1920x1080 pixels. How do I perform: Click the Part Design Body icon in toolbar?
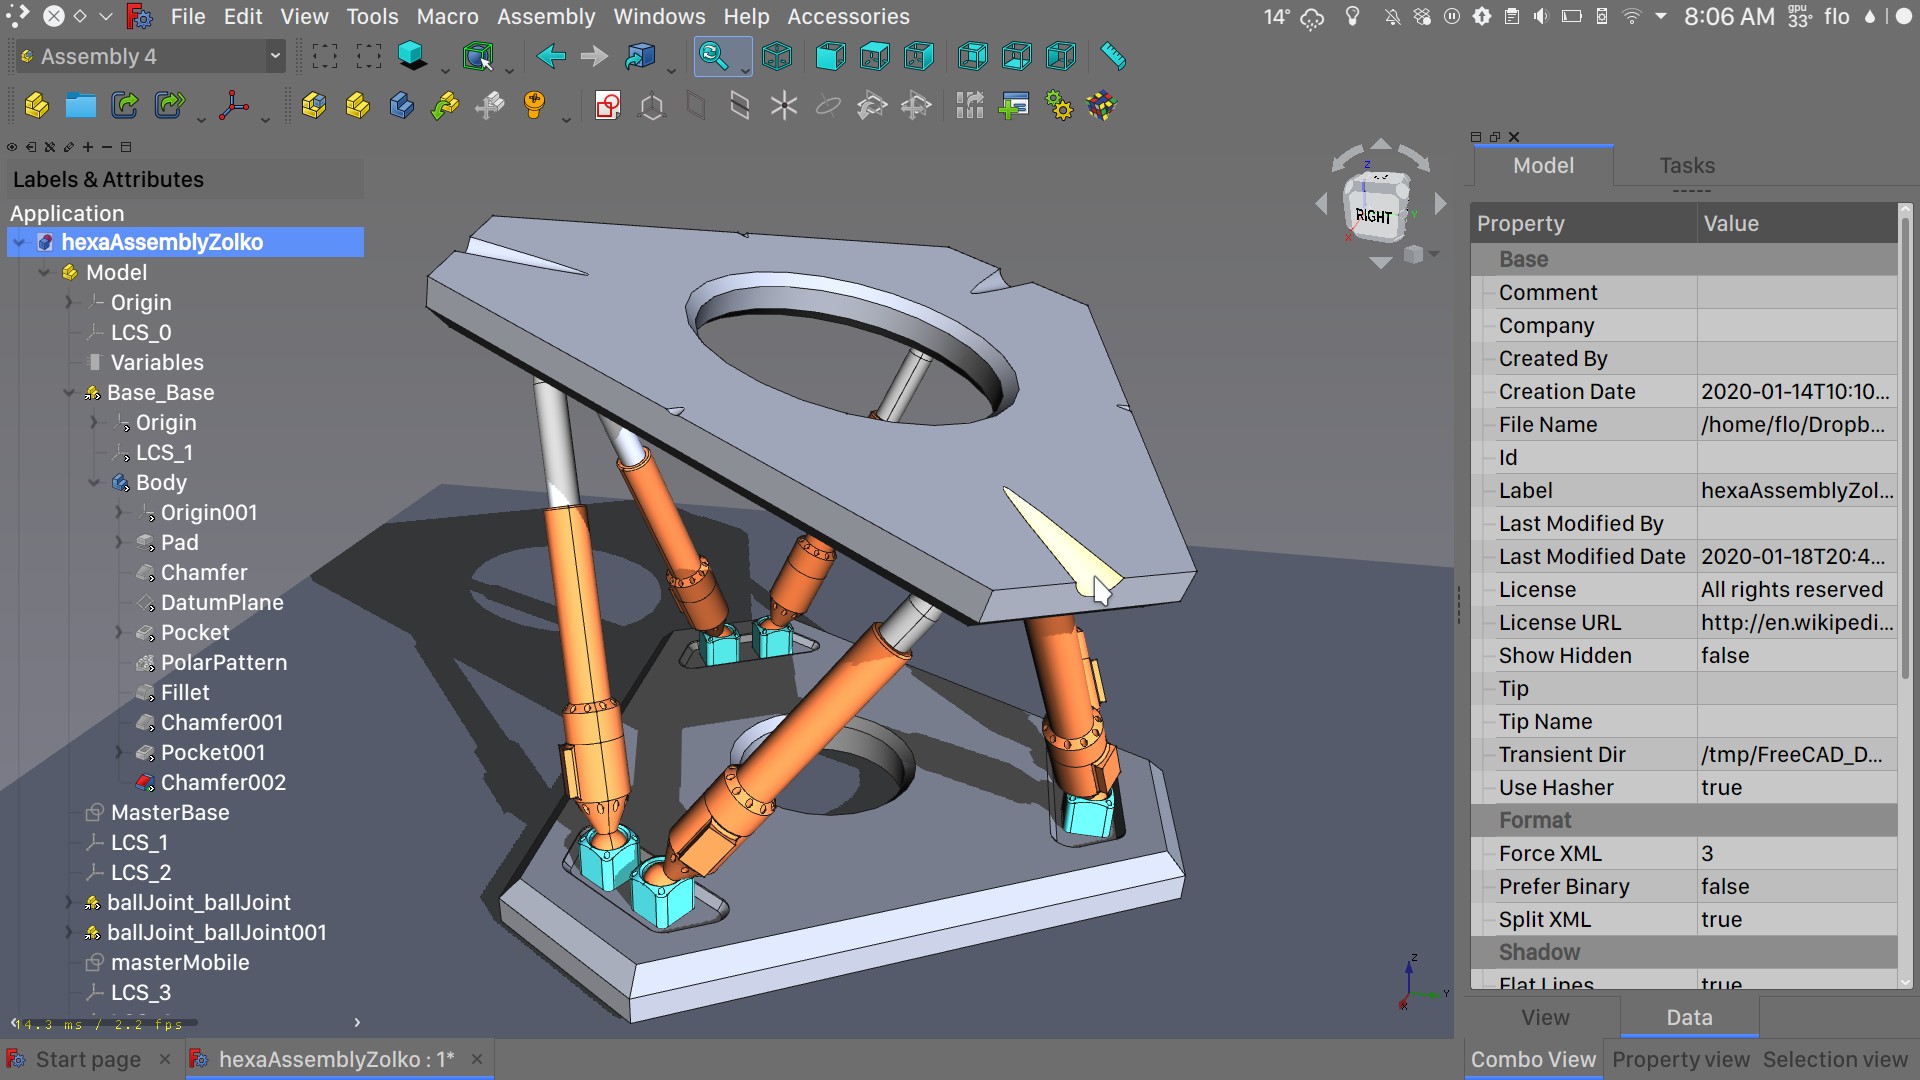pos(400,104)
